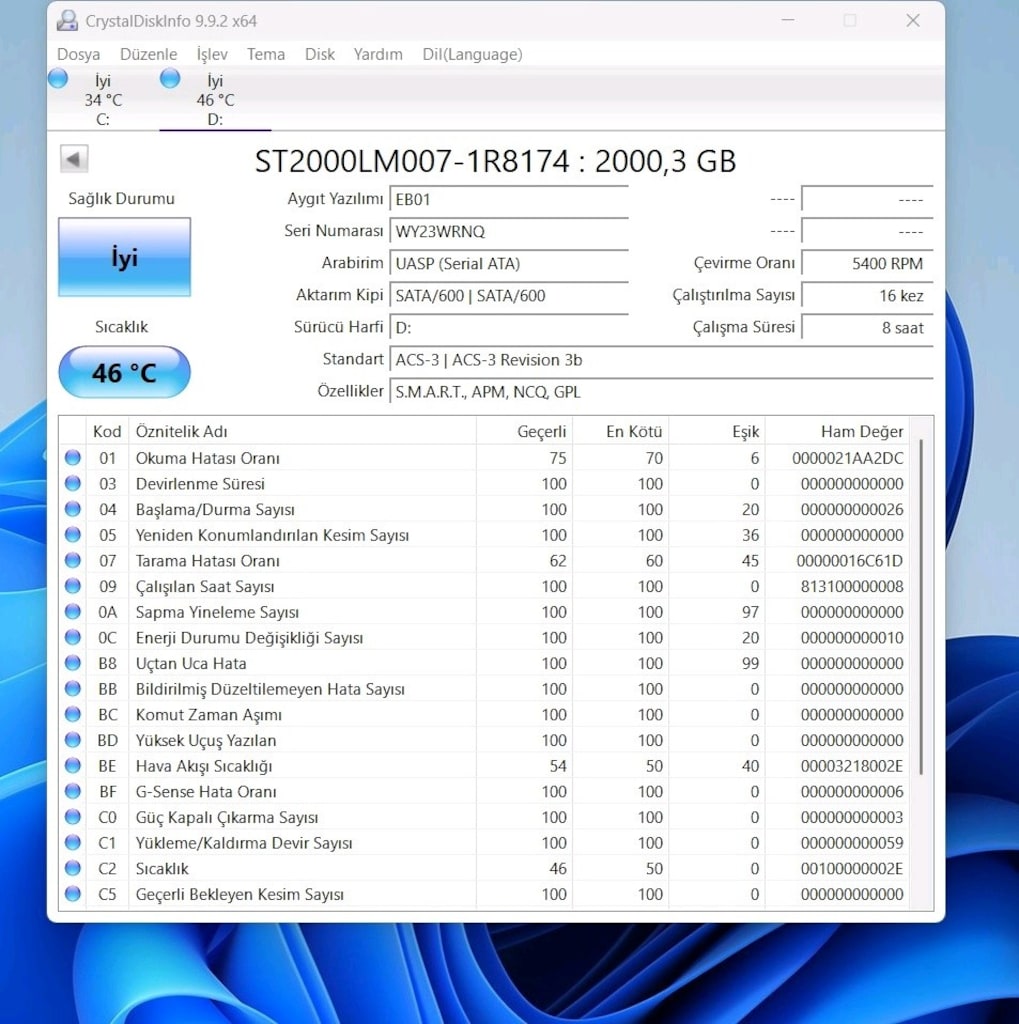Open the Düzenle menu
Screen dimensions: 1019x1024
148,54
